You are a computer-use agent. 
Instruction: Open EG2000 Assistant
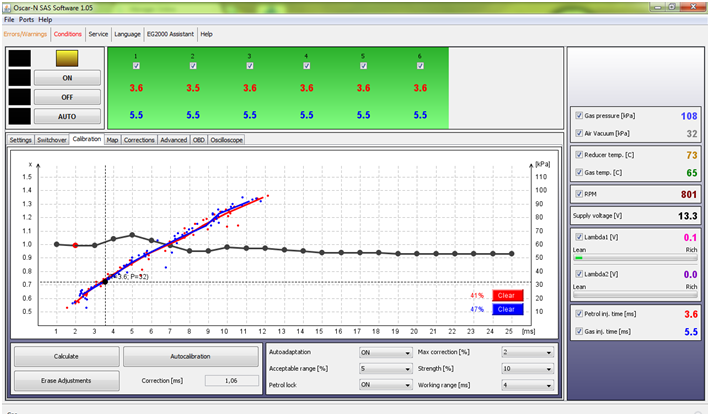pos(170,34)
